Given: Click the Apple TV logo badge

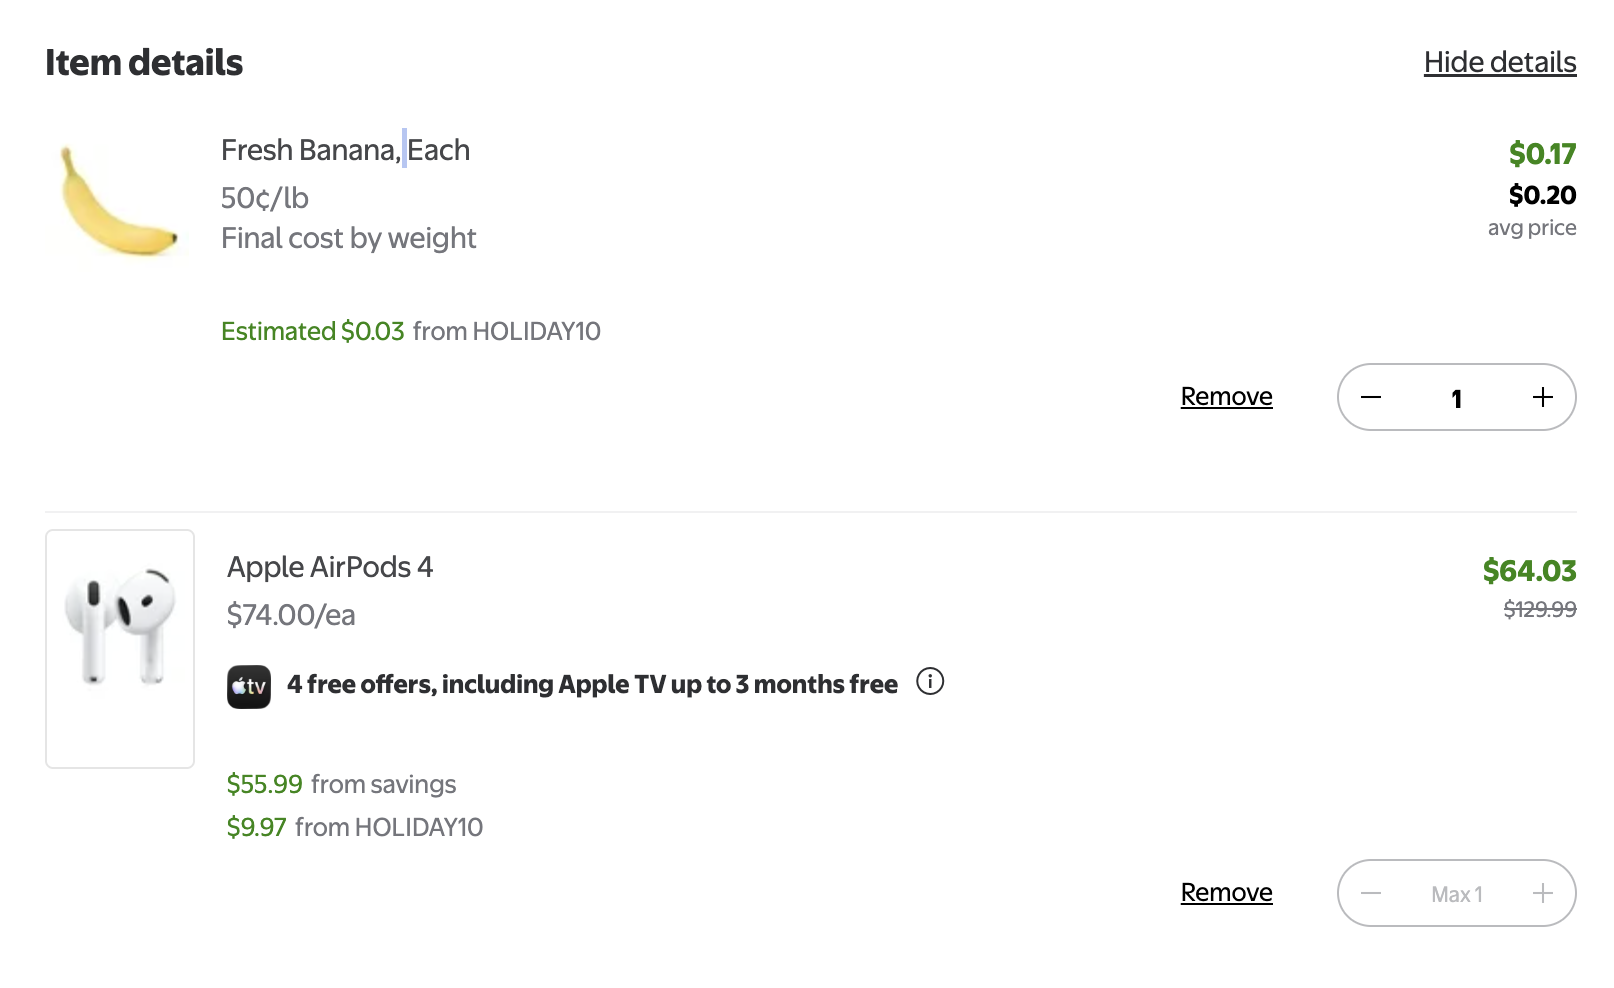Looking at the screenshot, I should pos(248,687).
